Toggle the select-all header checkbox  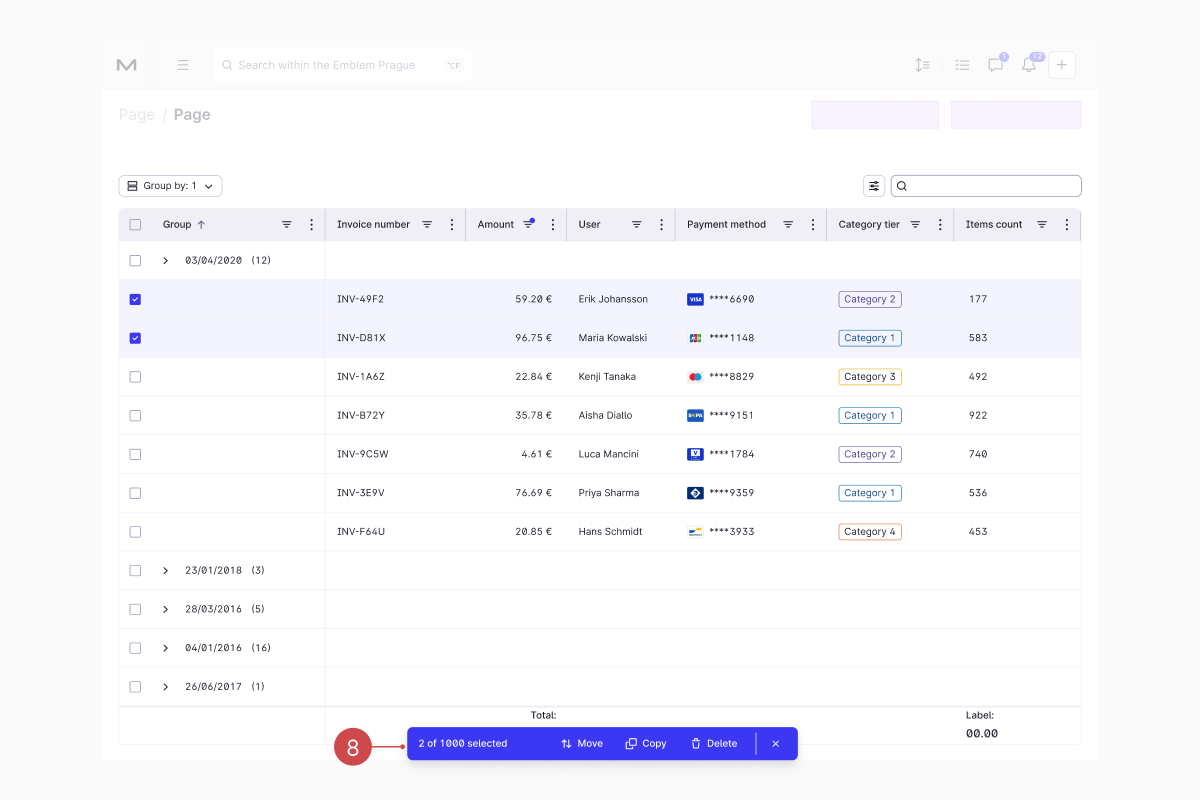pyautogui.click(x=135, y=225)
